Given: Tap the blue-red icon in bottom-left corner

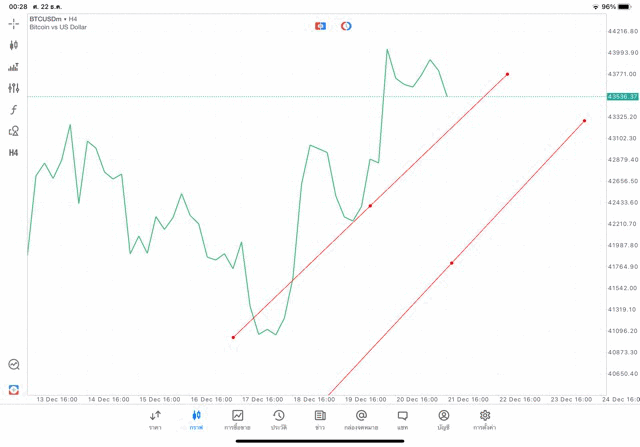Looking at the screenshot, I should 14,390.
